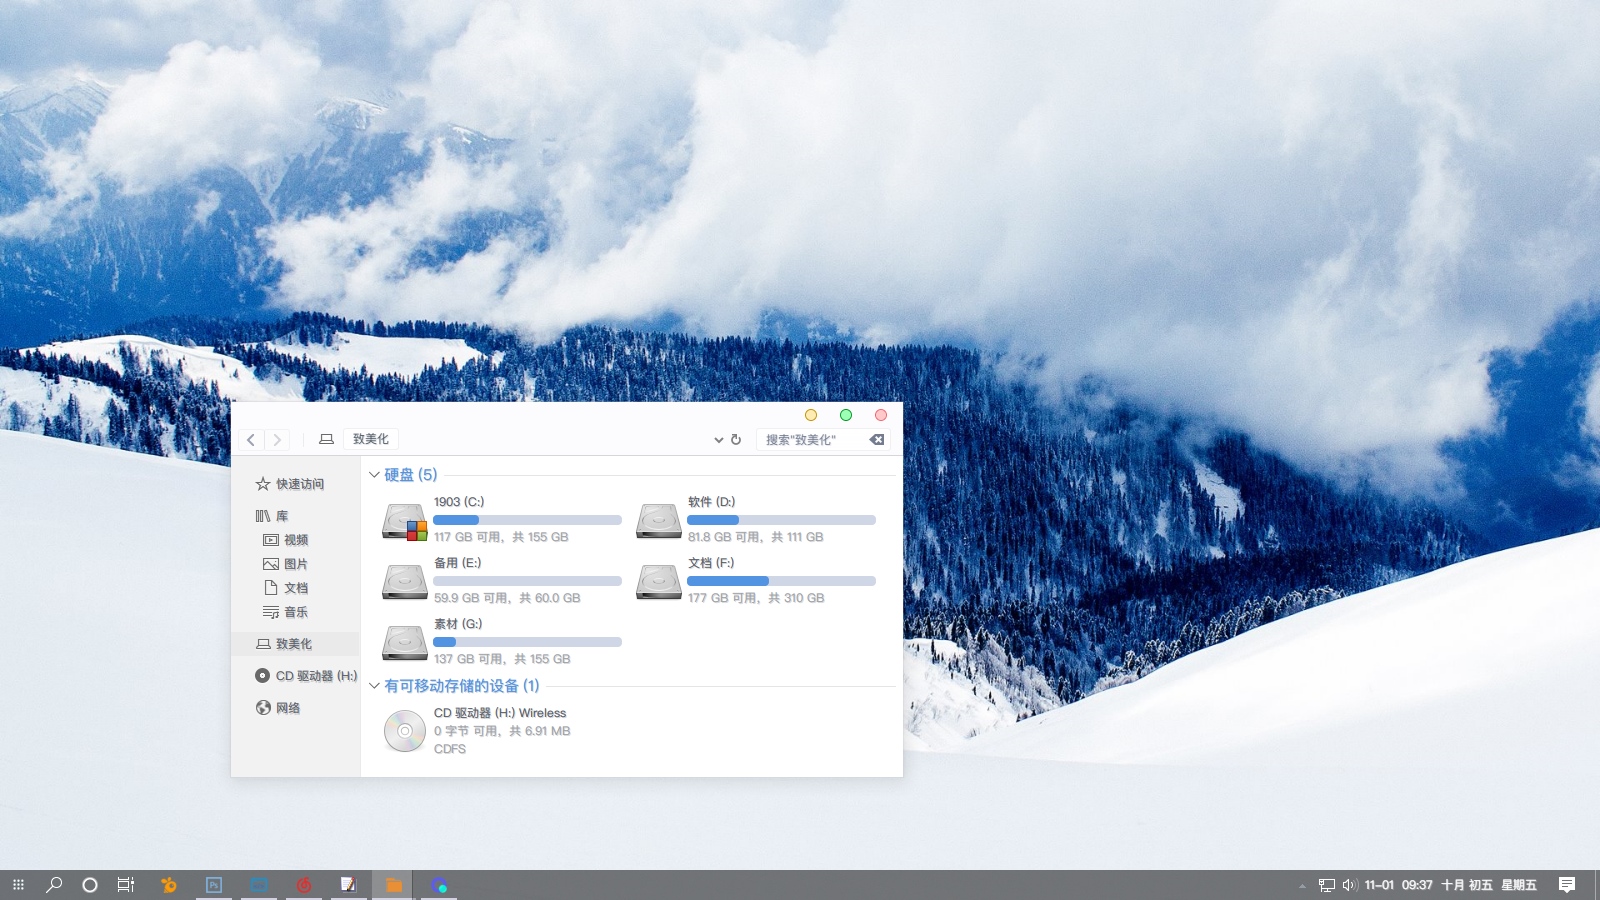
Task: Click the CDFS file system label
Action: pos(450,749)
